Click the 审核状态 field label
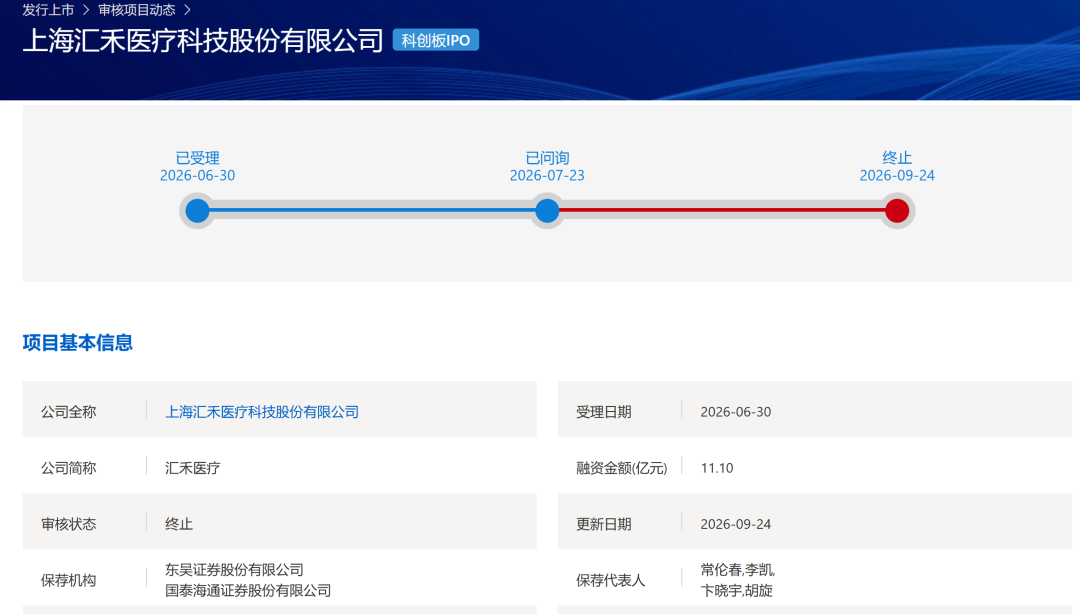Image resolution: width=1080 pixels, height=614 pixels. [x=68, y=524]
